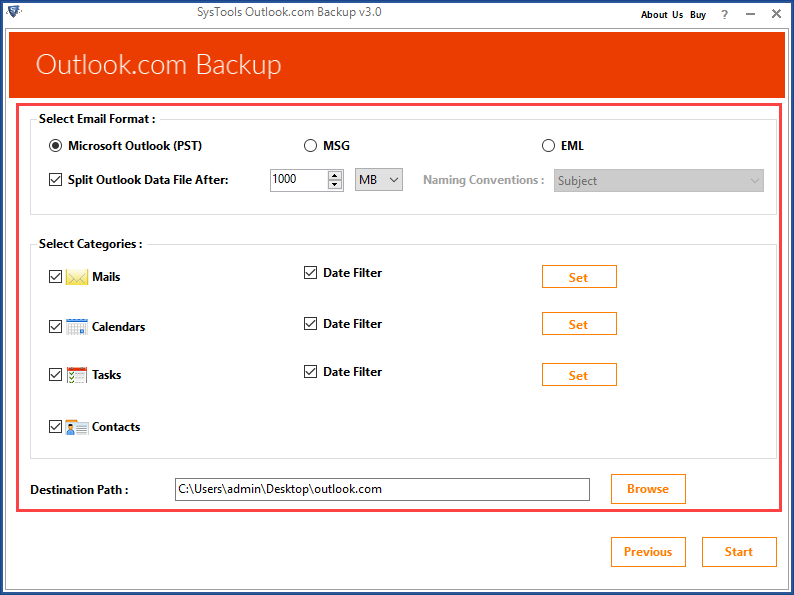The image size is (794, 595).
Task: Click the Mails envelope icon
Action: [x=77, y=276]
